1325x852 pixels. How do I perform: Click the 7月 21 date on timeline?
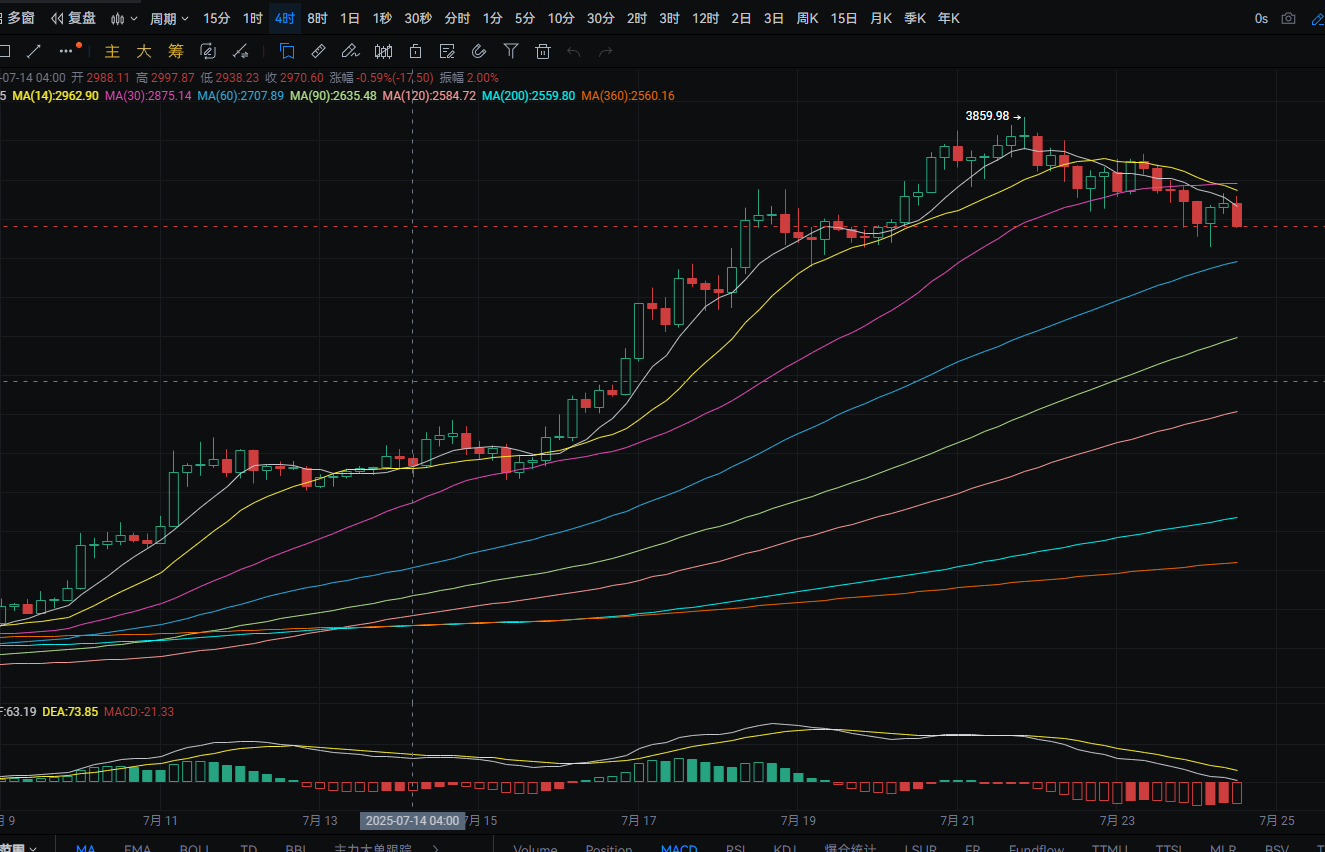click(958, 820)
